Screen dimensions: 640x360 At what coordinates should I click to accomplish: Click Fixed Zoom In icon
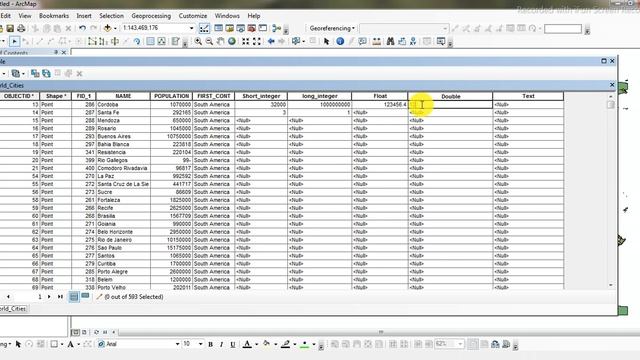[245, 41]
